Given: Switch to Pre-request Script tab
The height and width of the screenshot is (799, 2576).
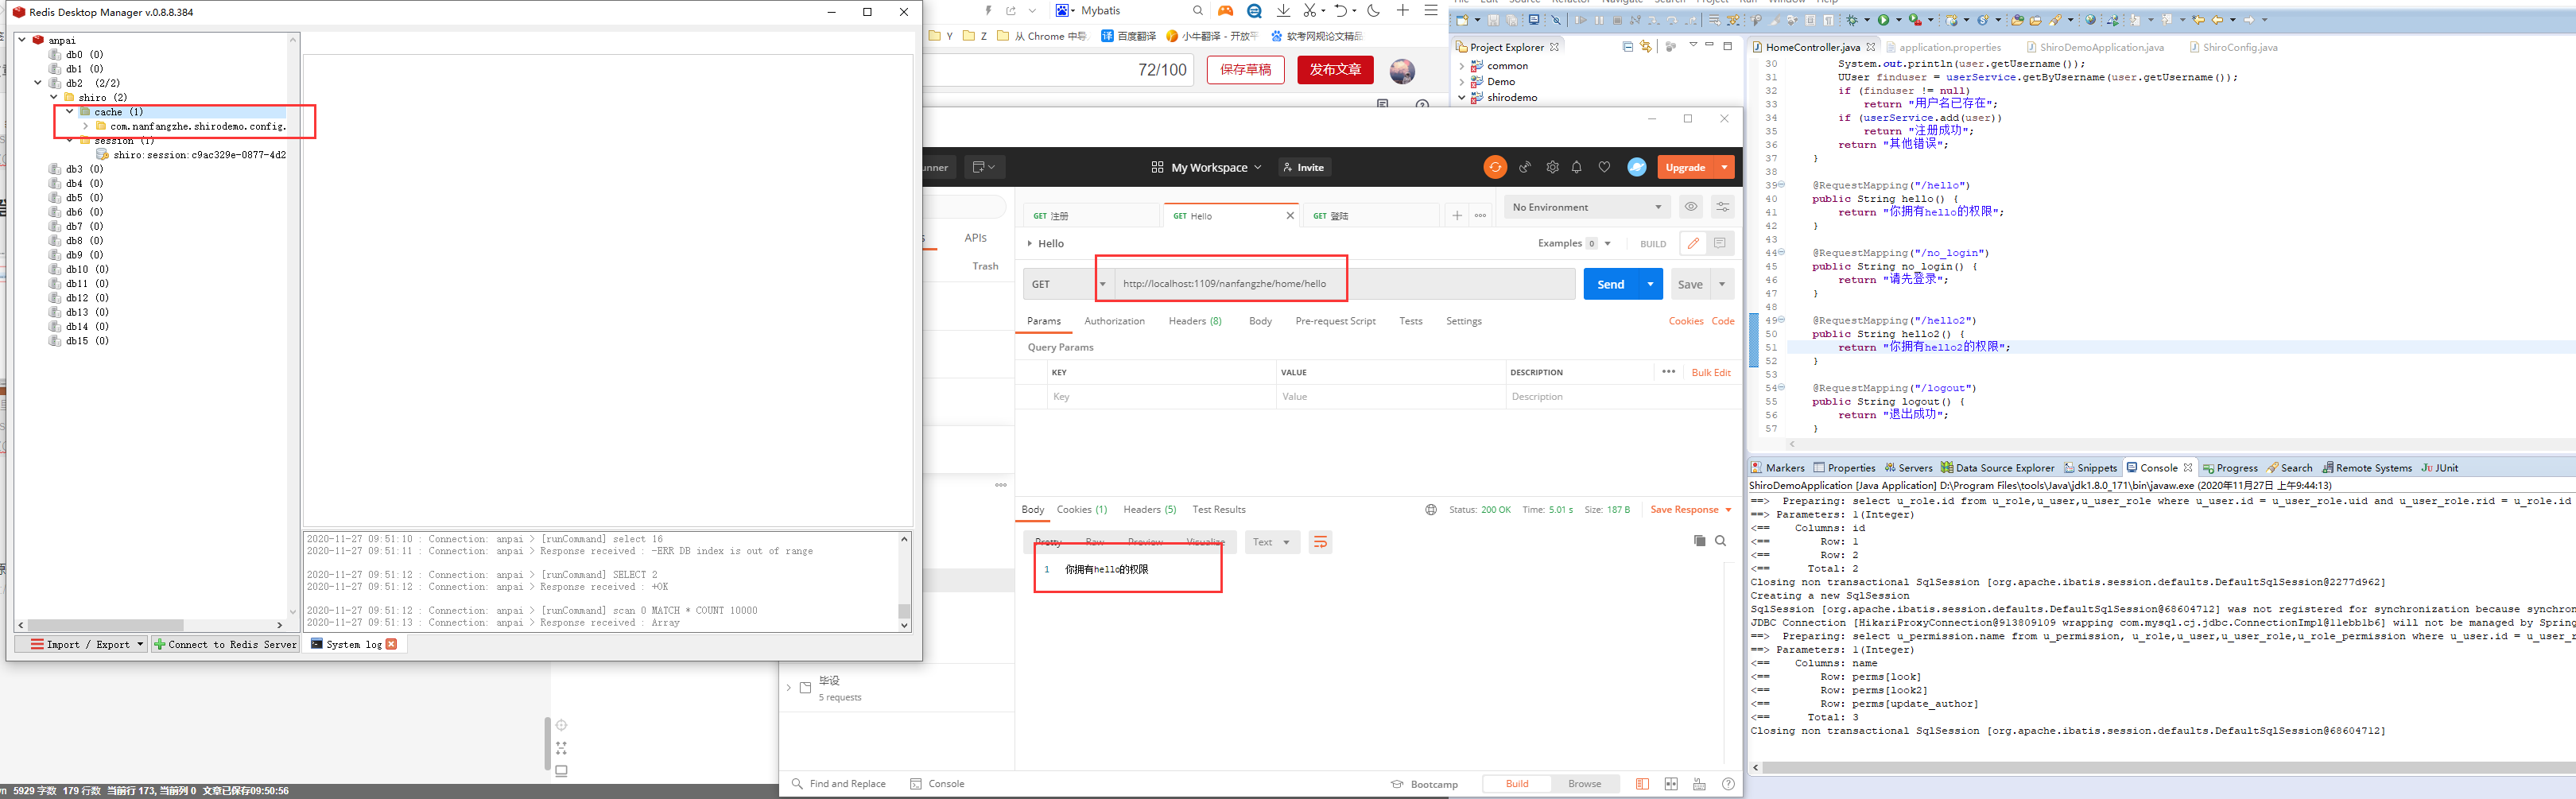Looking at the screenshot, I should pyautogui.click(x=1335, y=321).
